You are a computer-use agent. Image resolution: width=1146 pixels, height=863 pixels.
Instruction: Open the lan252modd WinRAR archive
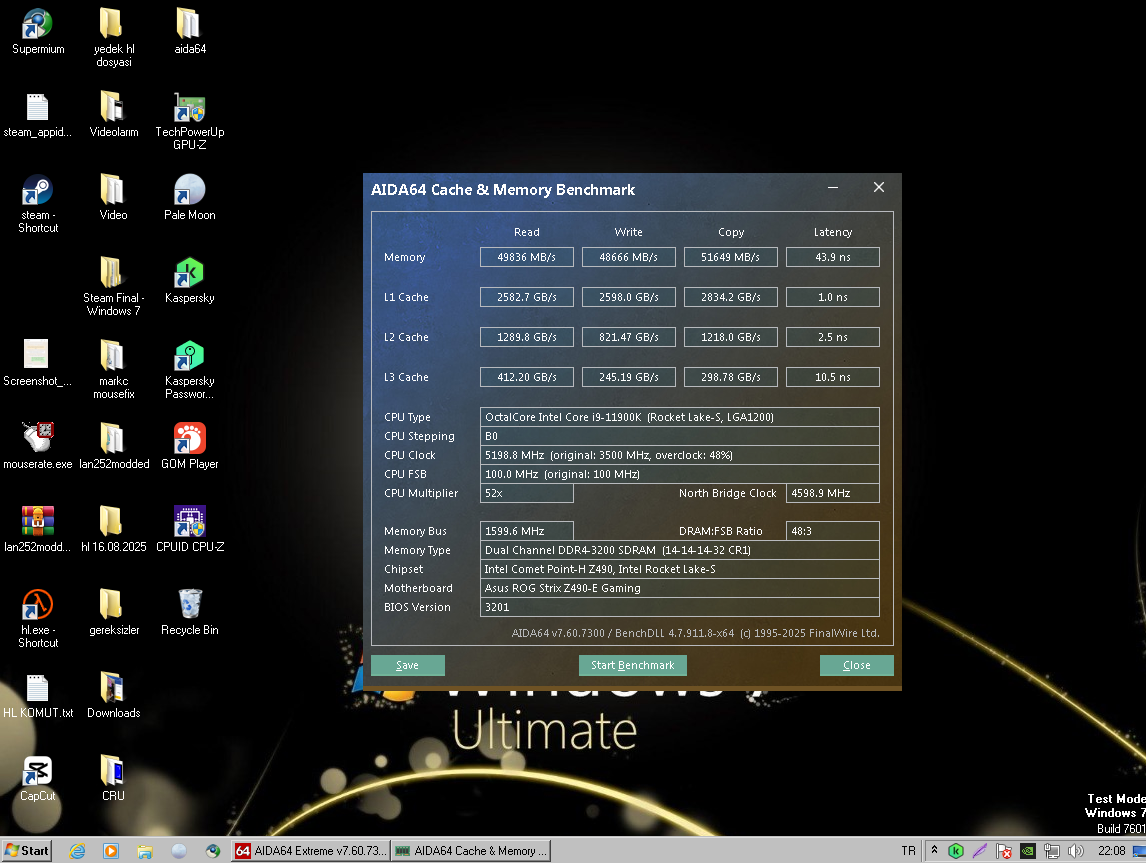(x=38, y=530)
